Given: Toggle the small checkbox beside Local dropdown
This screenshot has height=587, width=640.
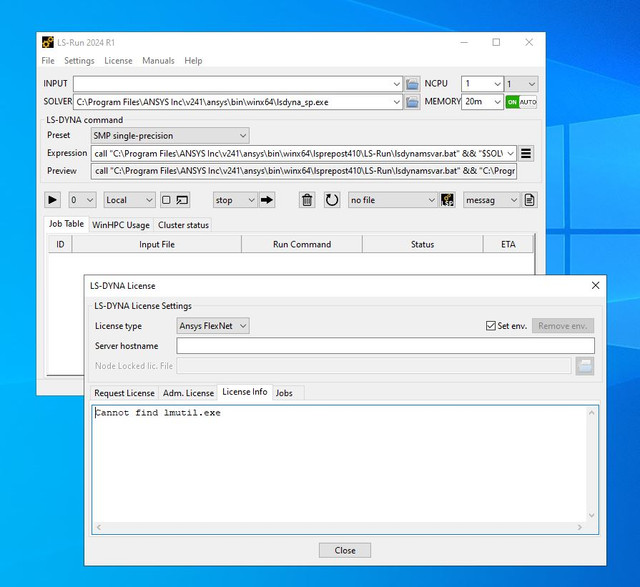Looking at the screenshot, I should coord(166,200).
